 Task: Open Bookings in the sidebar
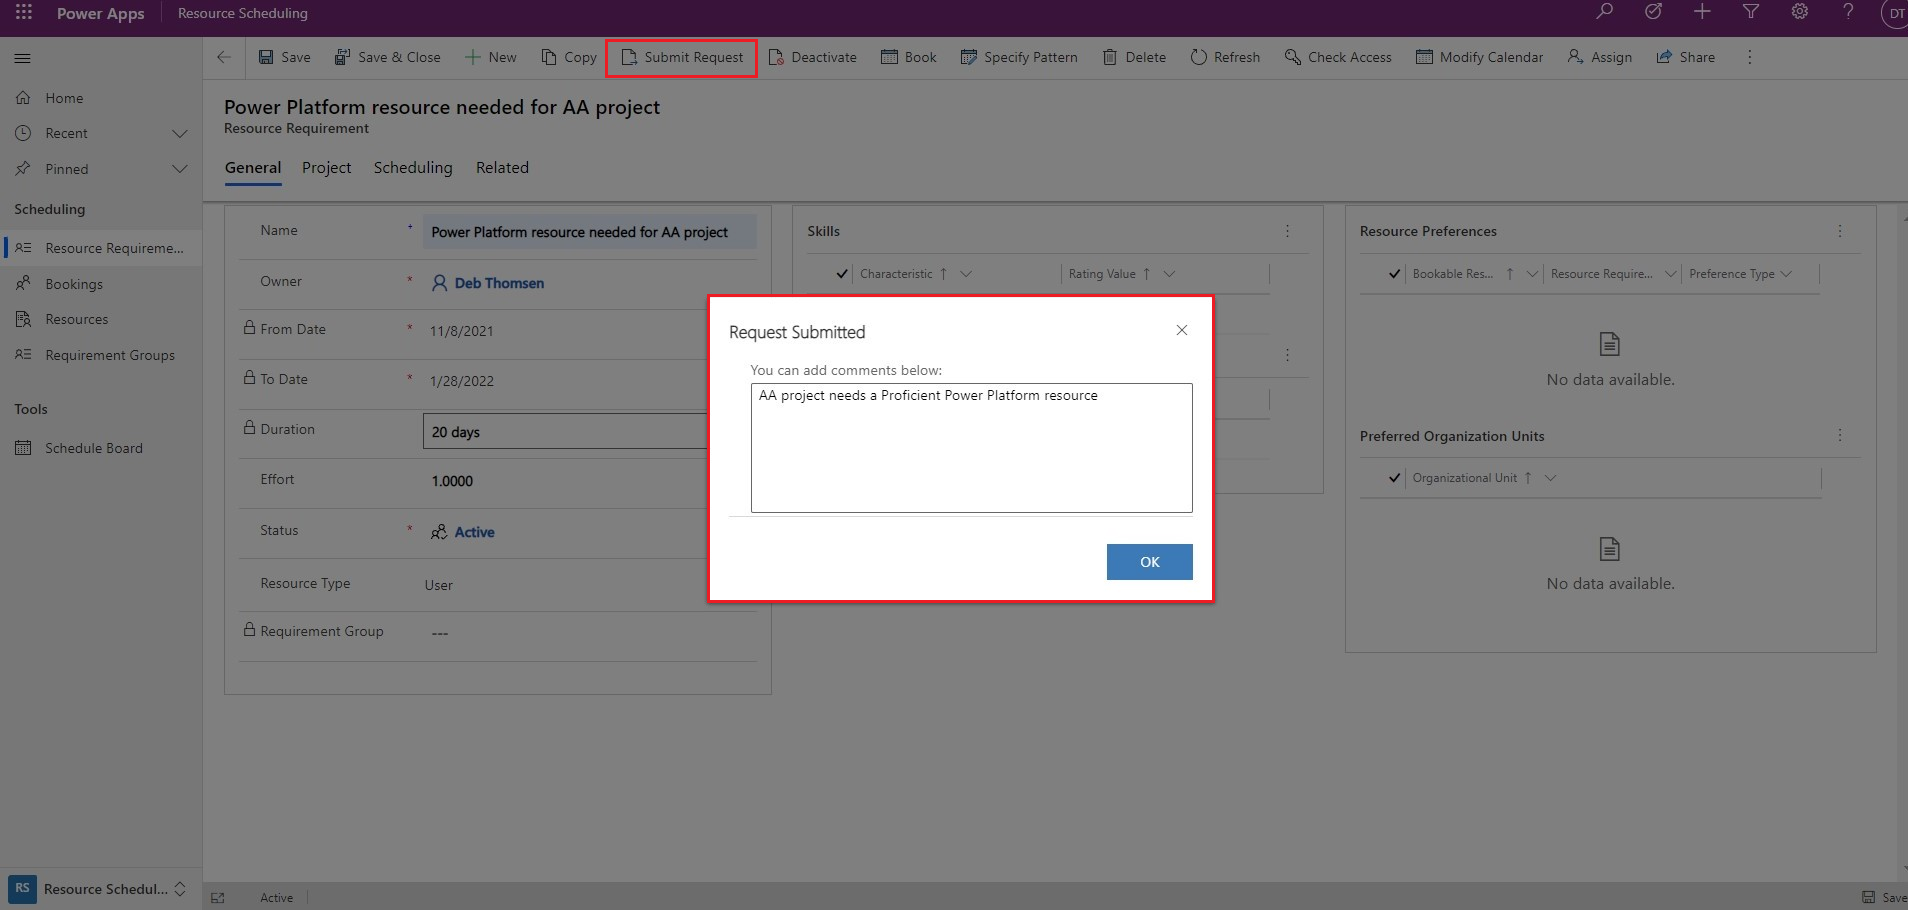(101, 284)
